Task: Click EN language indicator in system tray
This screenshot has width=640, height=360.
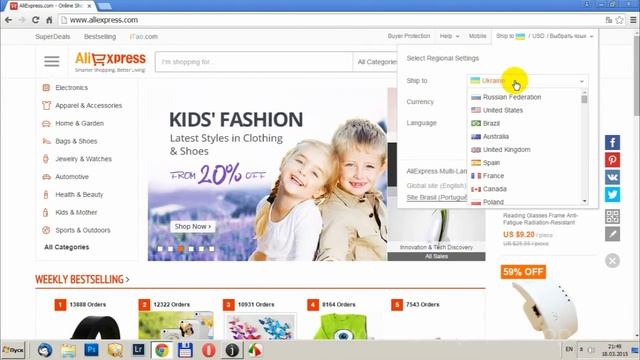Action: tap(569, 349)
